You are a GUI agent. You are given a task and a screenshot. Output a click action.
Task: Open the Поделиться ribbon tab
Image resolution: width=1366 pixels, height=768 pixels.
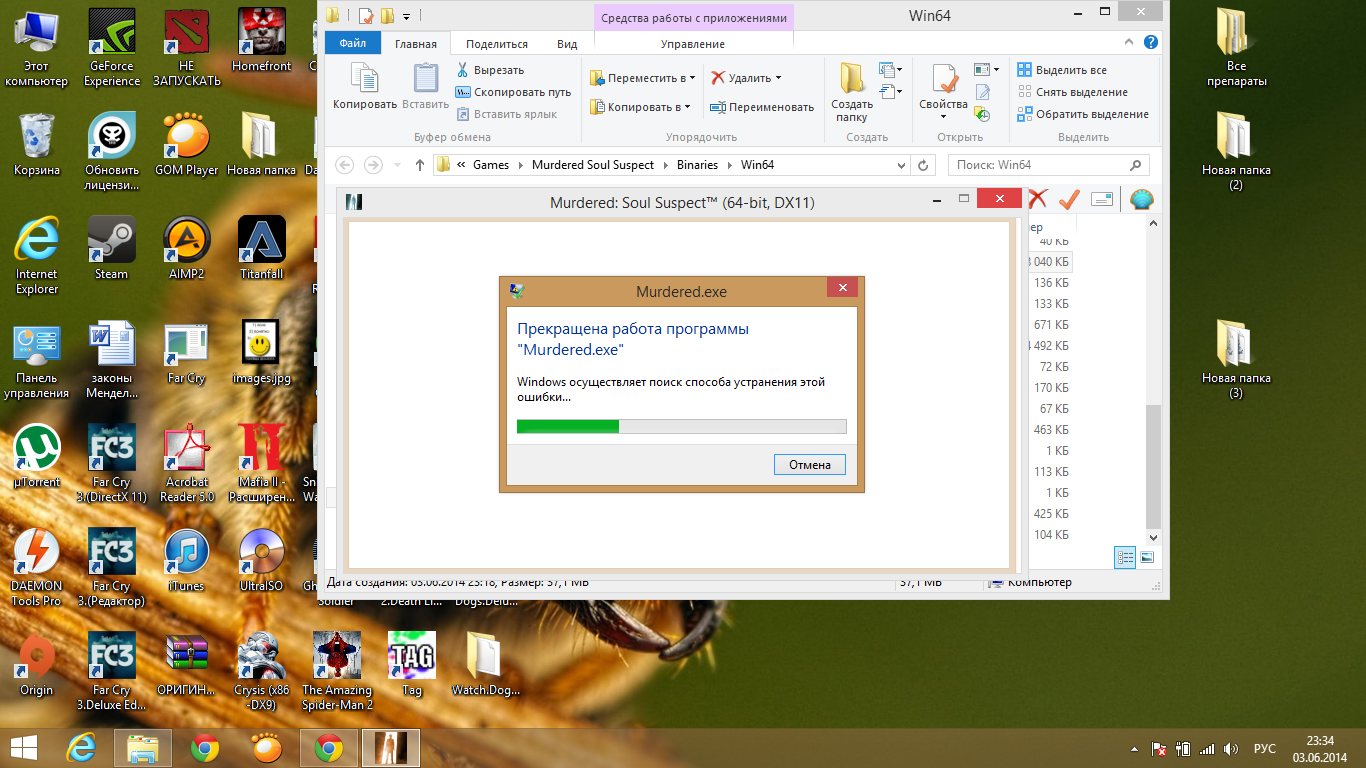click(497, 44)
